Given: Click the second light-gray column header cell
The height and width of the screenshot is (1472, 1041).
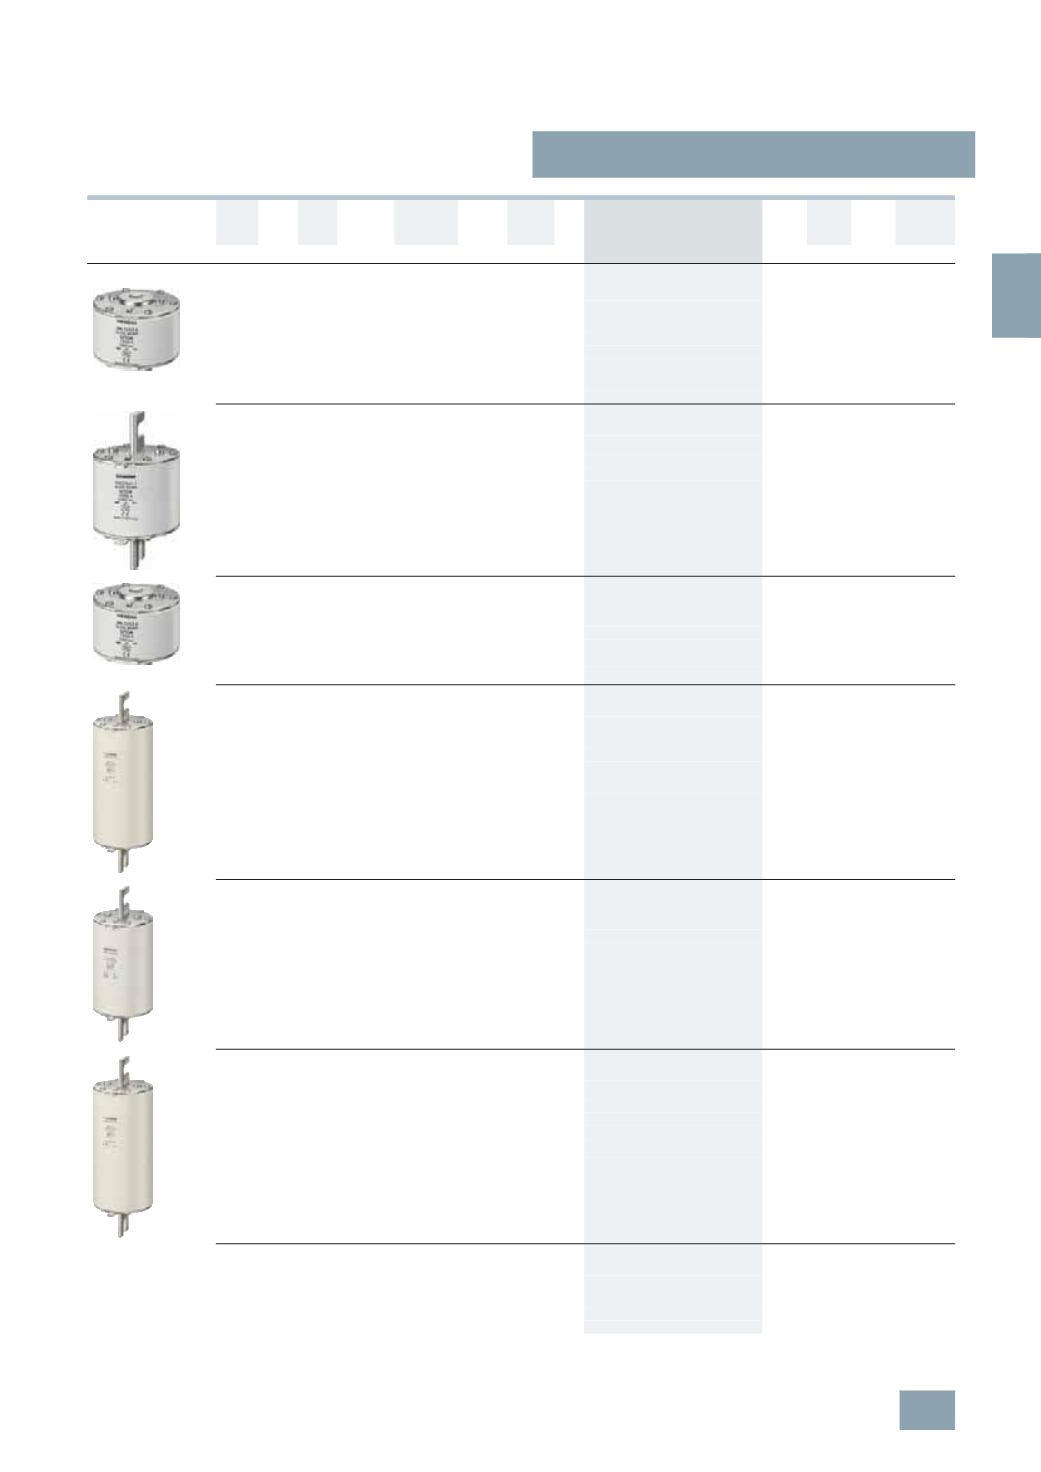Looking at the screenshot, I should (317, 222).
